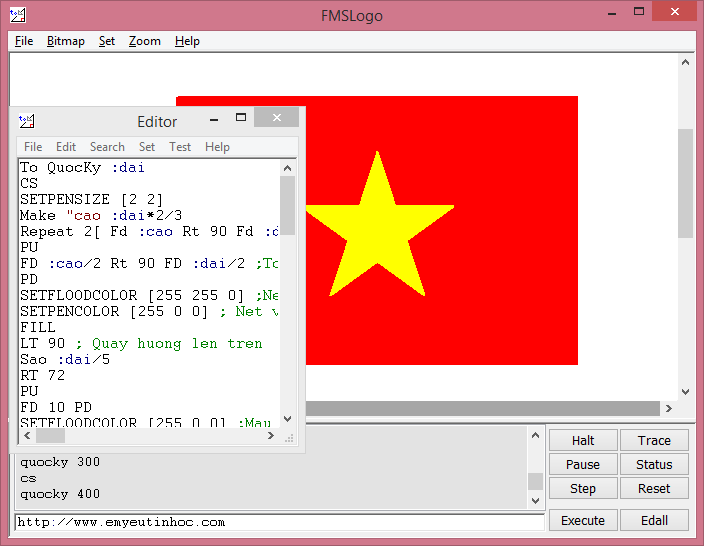Maximize the FMSLogo main window
The width and height of the screenshot is (704, 546).
[638, 12]
